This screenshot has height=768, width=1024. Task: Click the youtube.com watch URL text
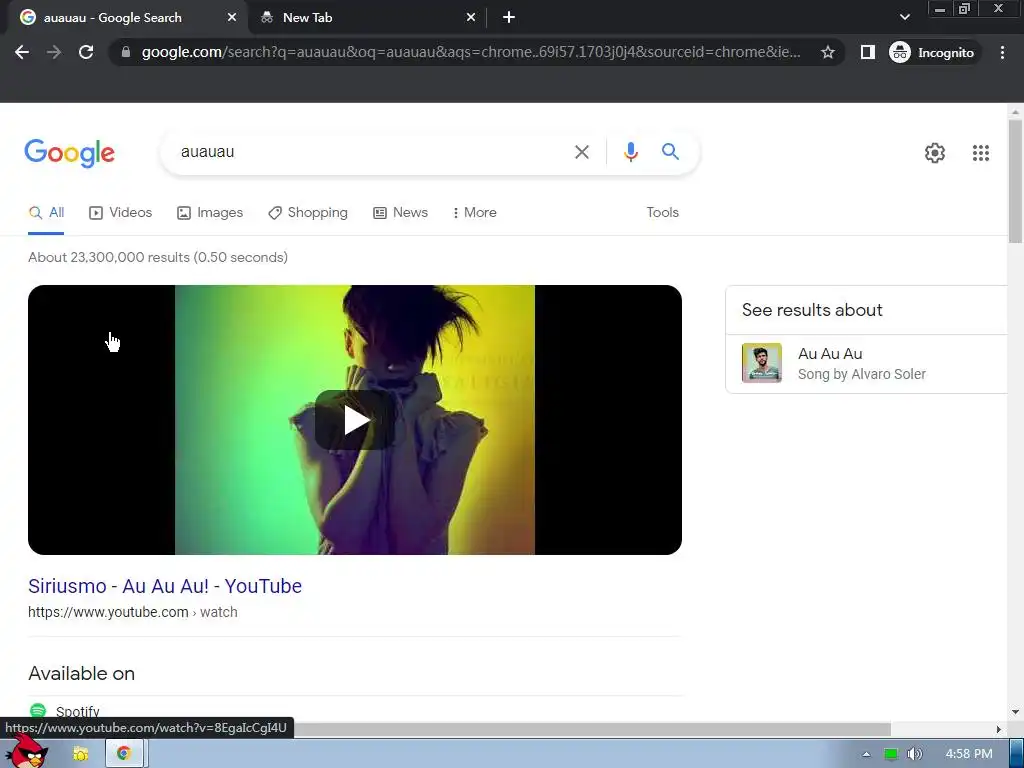(133, 613)
